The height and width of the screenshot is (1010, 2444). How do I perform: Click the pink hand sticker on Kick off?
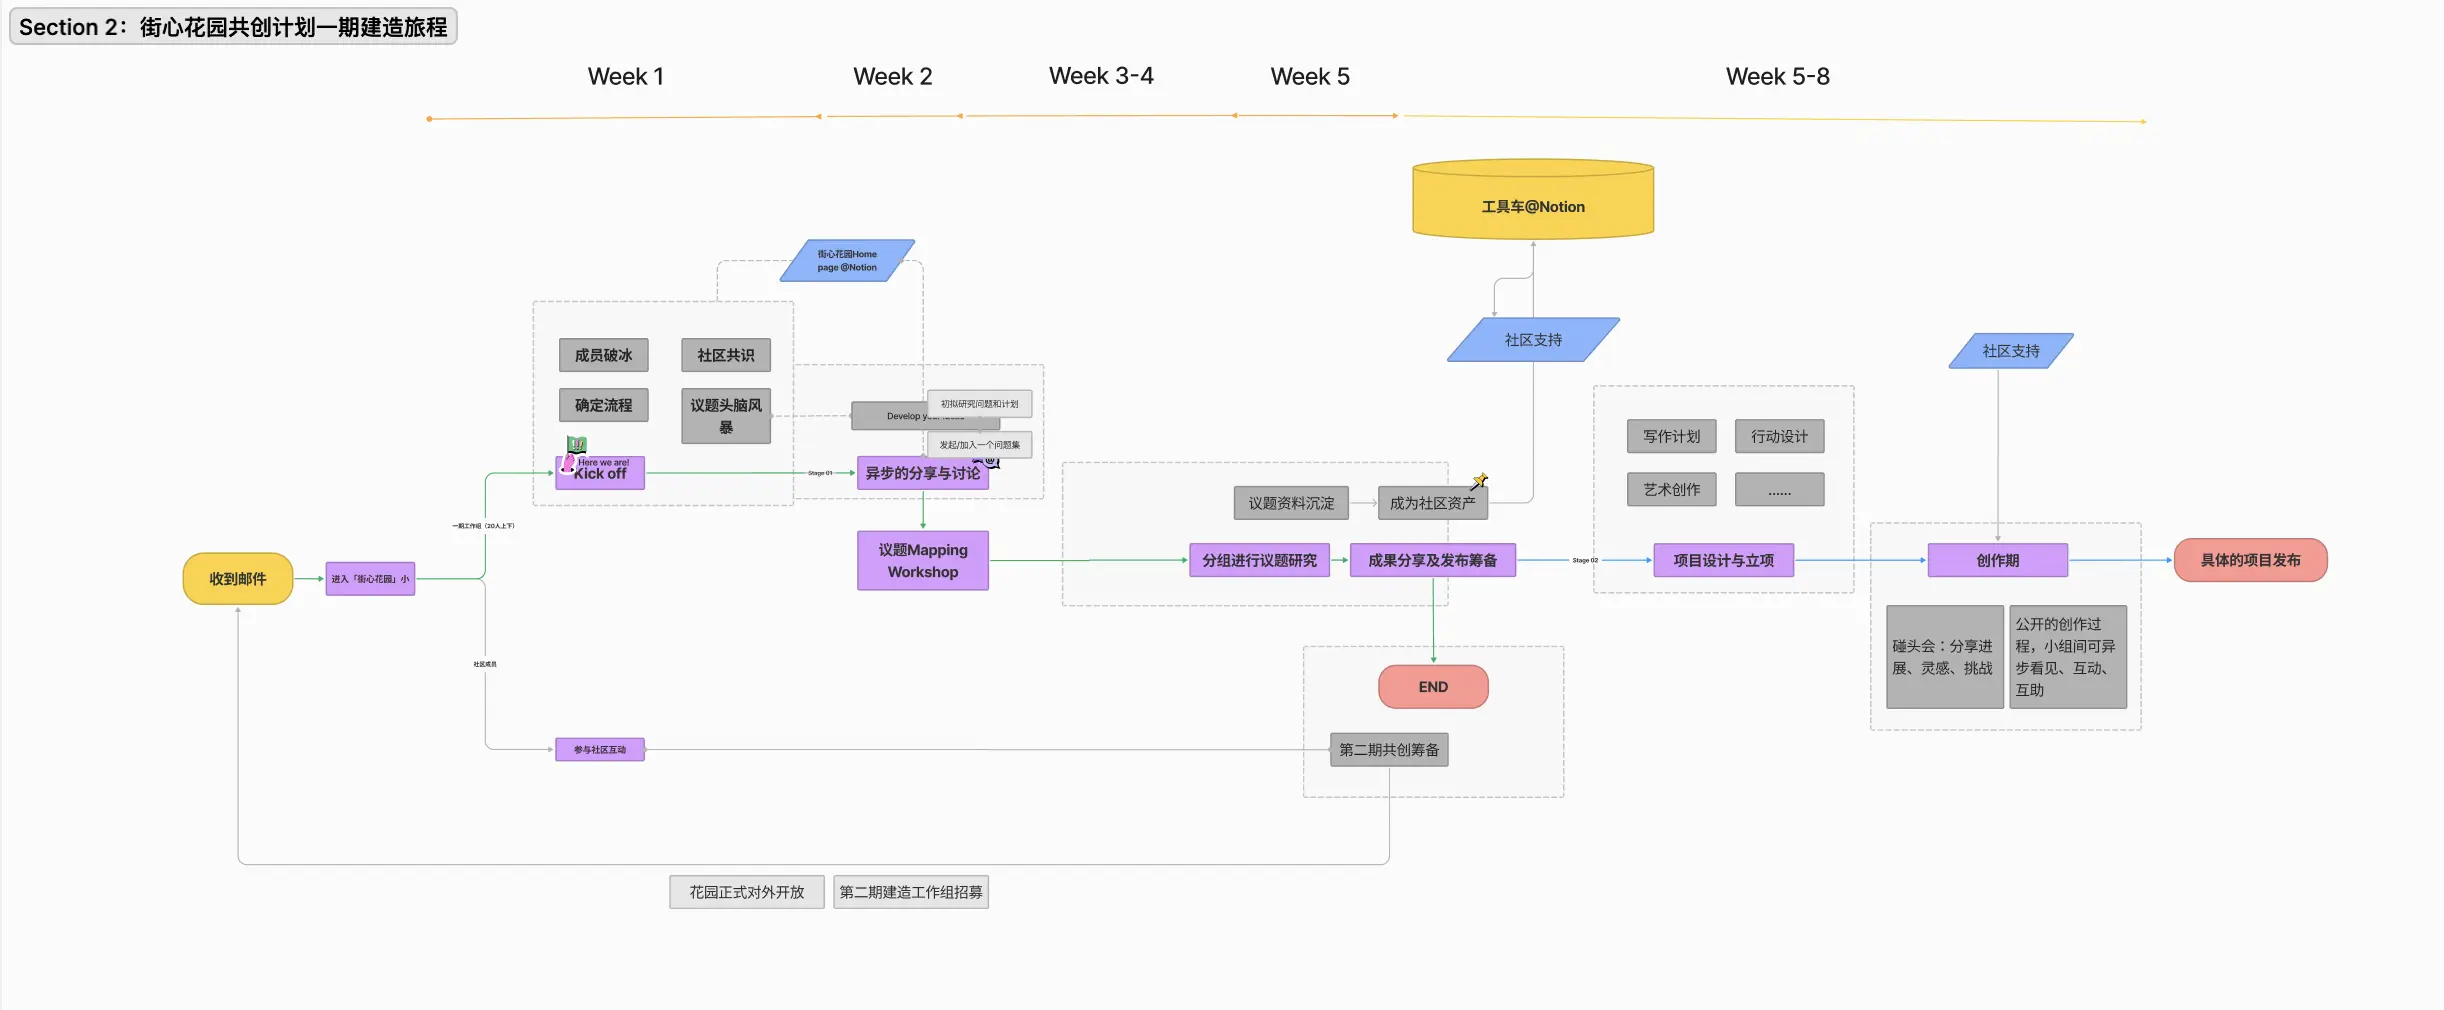point(568,463)
